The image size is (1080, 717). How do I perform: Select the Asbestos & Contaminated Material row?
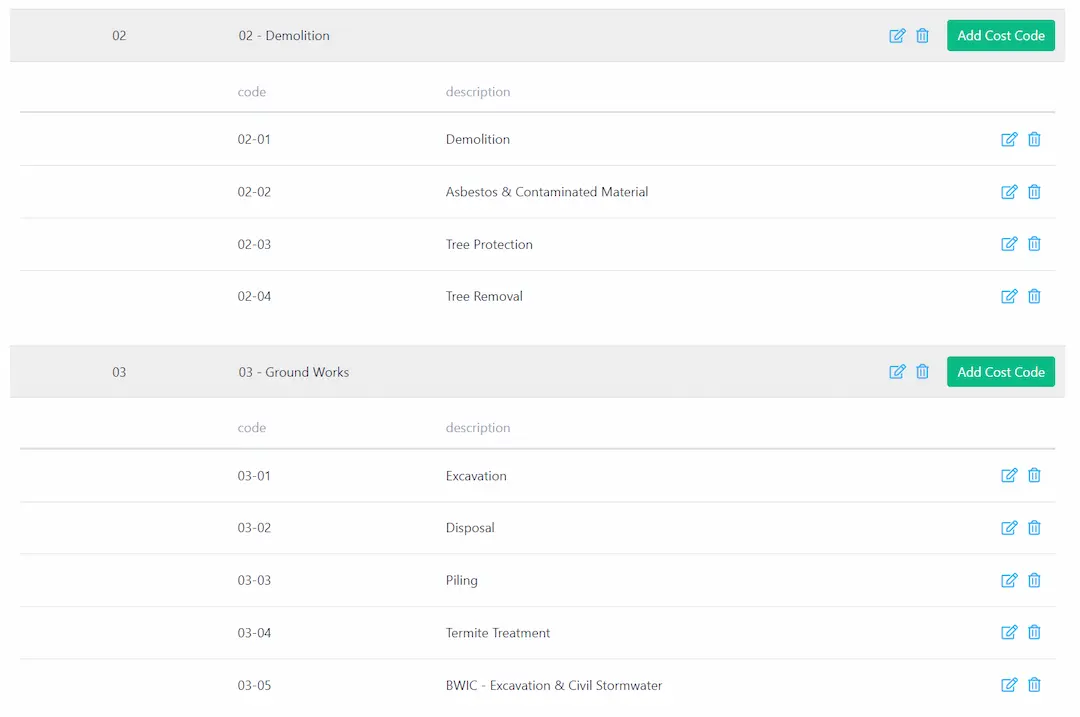546,192
